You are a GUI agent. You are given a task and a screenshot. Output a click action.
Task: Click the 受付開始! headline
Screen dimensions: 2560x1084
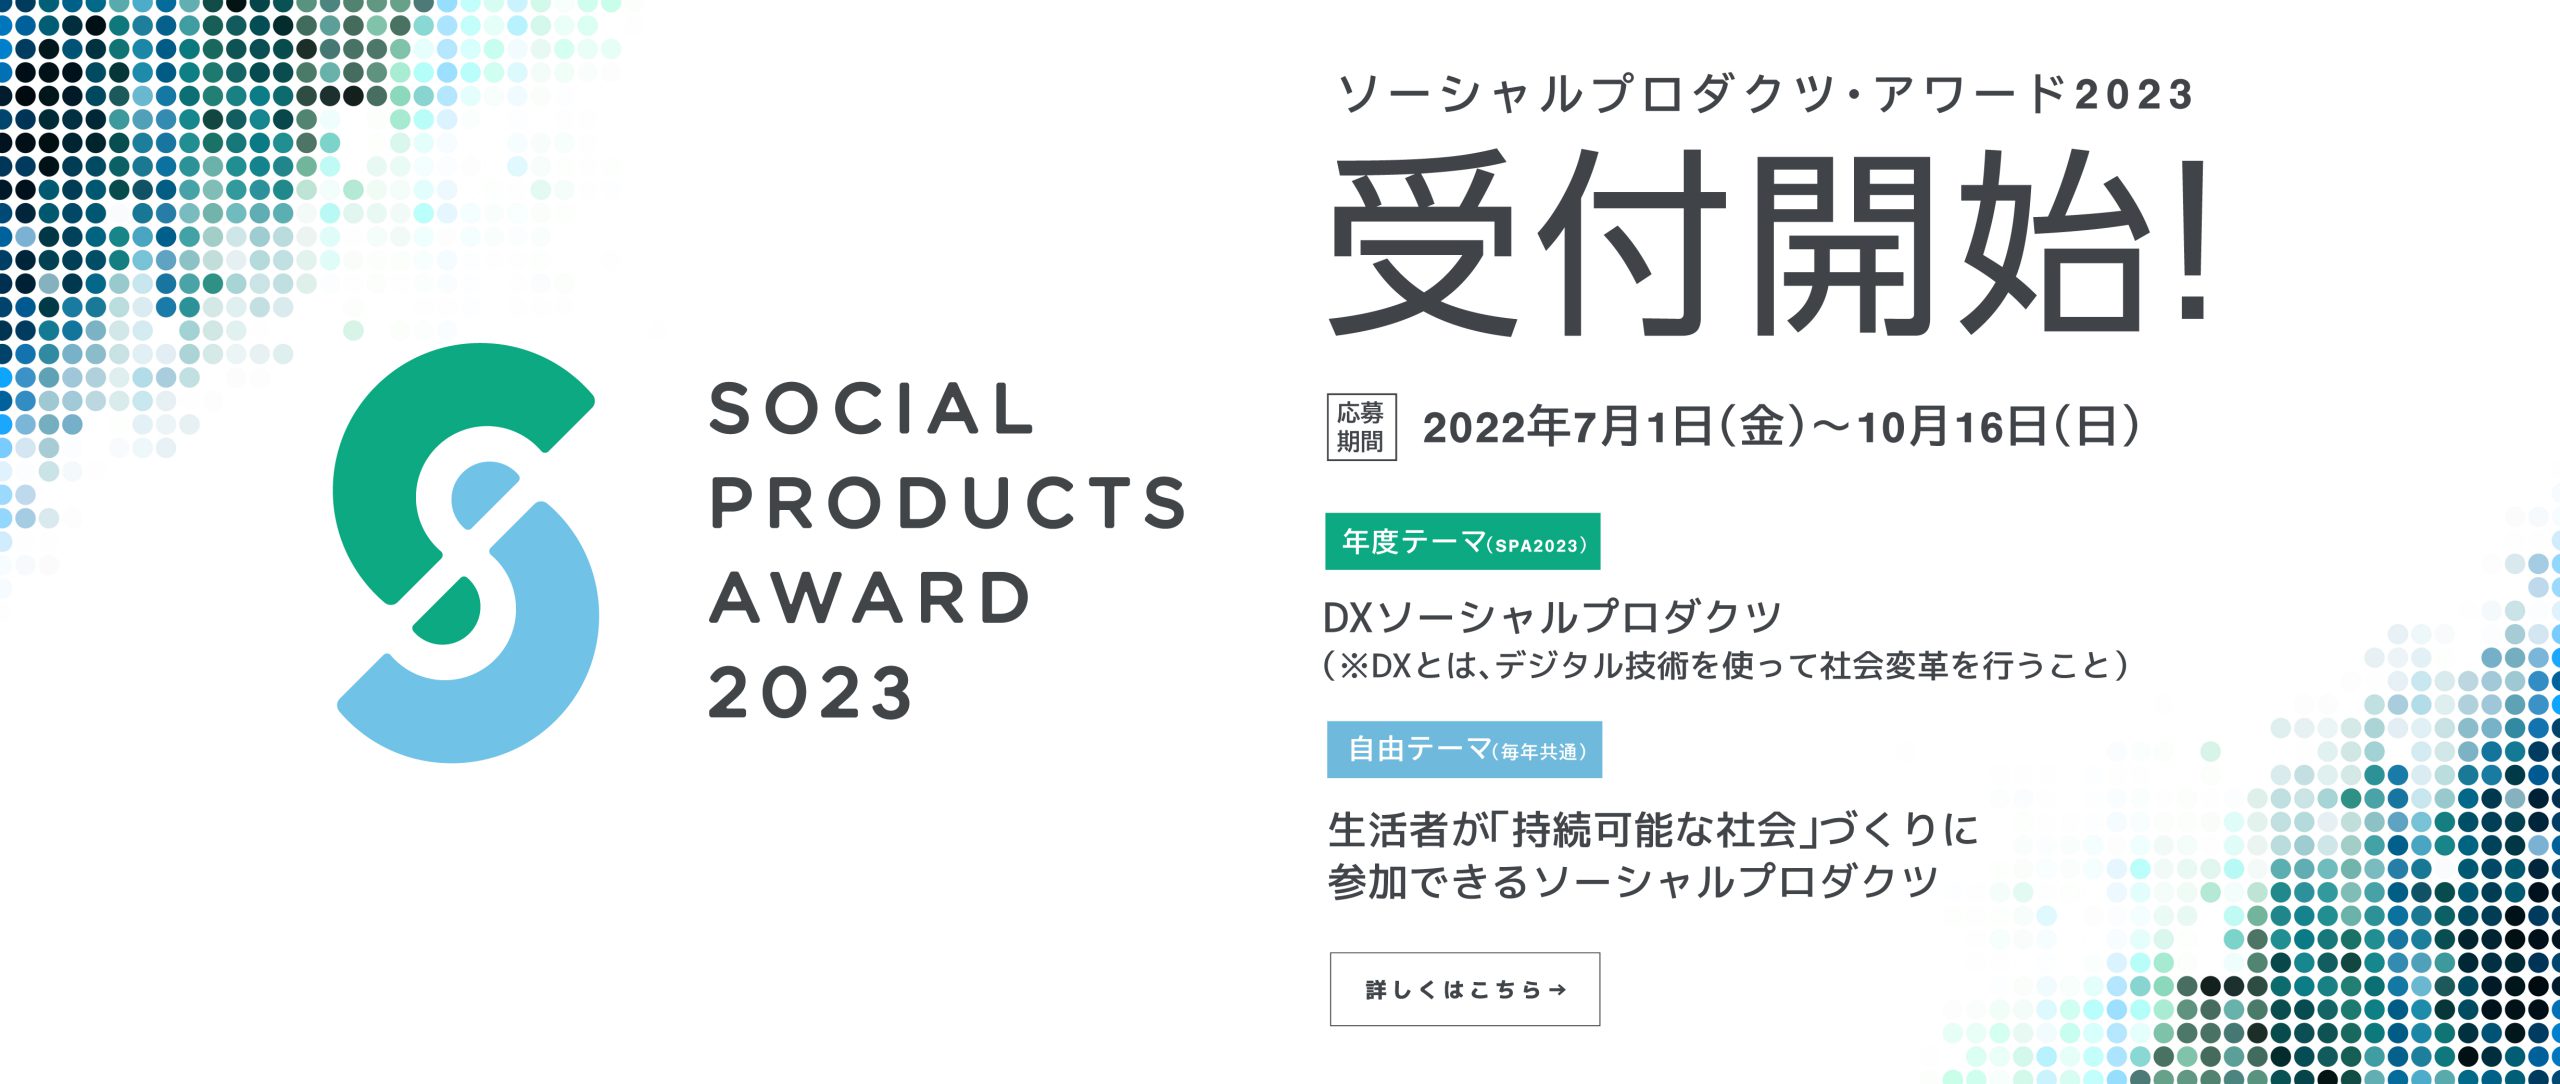tap(1770, 245)
